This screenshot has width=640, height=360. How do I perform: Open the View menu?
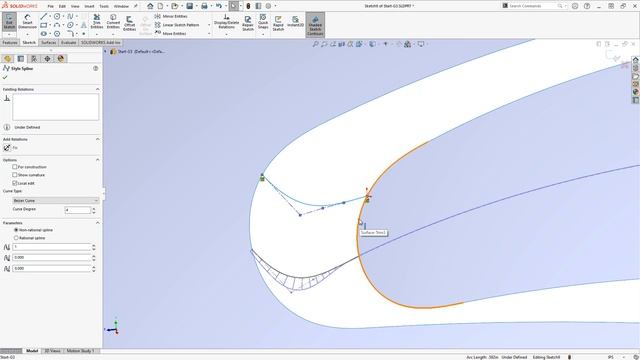pos(75,6)
